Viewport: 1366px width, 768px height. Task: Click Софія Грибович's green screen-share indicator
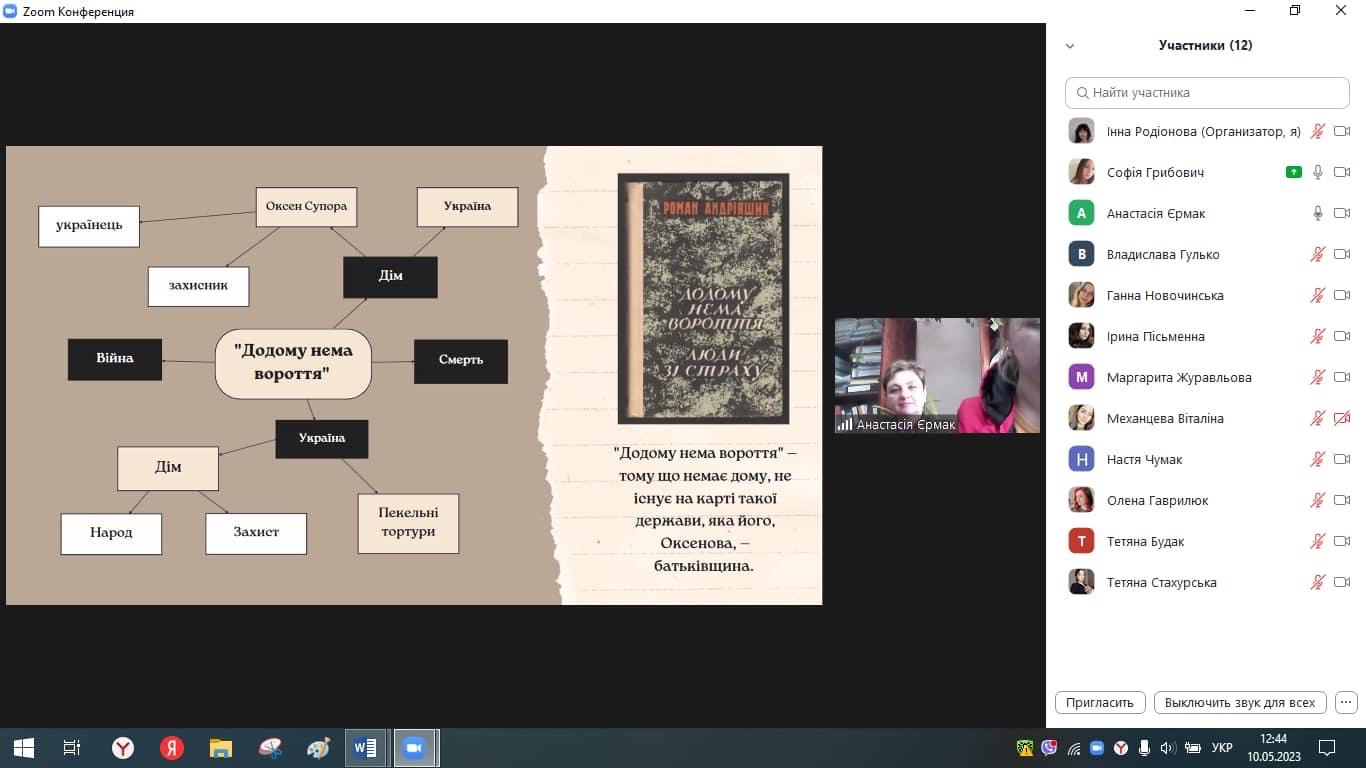(1294, 172)
